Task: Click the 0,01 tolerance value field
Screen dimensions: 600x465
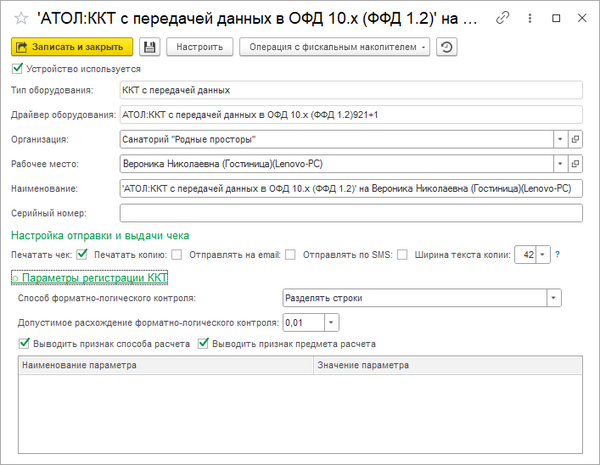Action: pos(304,323)
